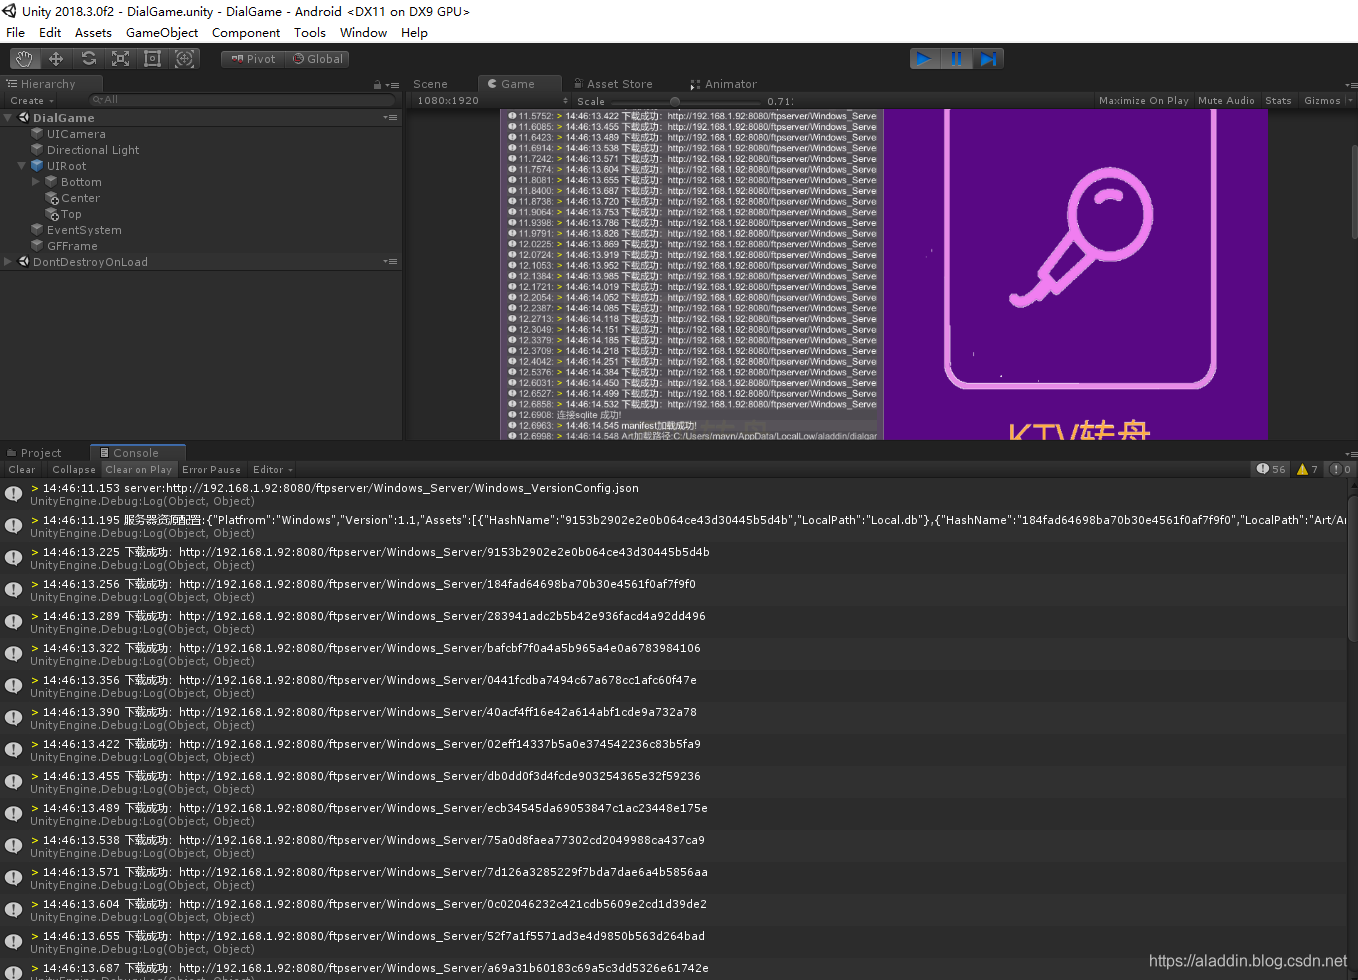Image resolution: width=1358 pixels, height=980 pixels.
Task: Select GFFrame in Hierarchy
Action: pos(72,246)
